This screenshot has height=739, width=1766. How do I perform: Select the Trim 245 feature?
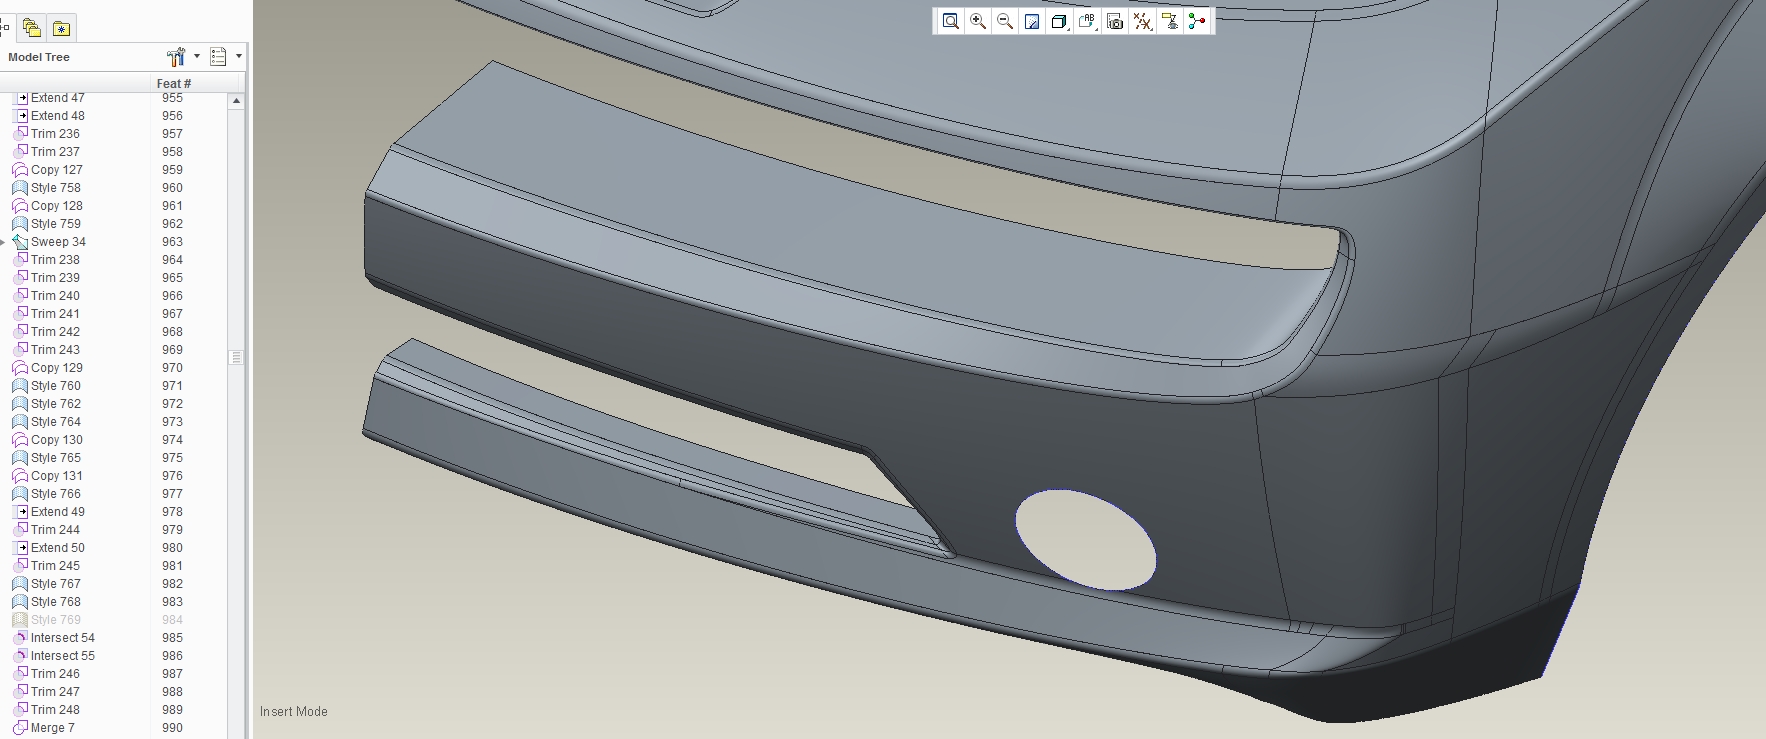(55, 566)
